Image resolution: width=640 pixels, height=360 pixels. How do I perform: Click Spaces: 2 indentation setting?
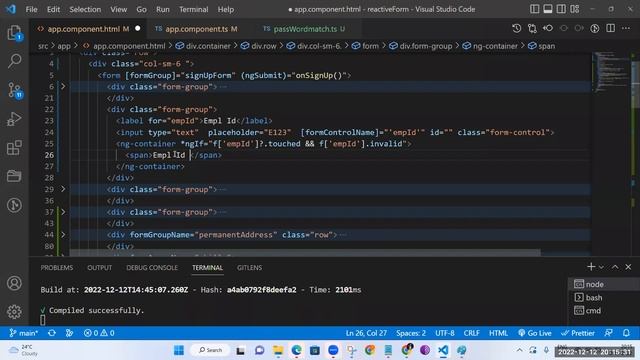[411, 333]
